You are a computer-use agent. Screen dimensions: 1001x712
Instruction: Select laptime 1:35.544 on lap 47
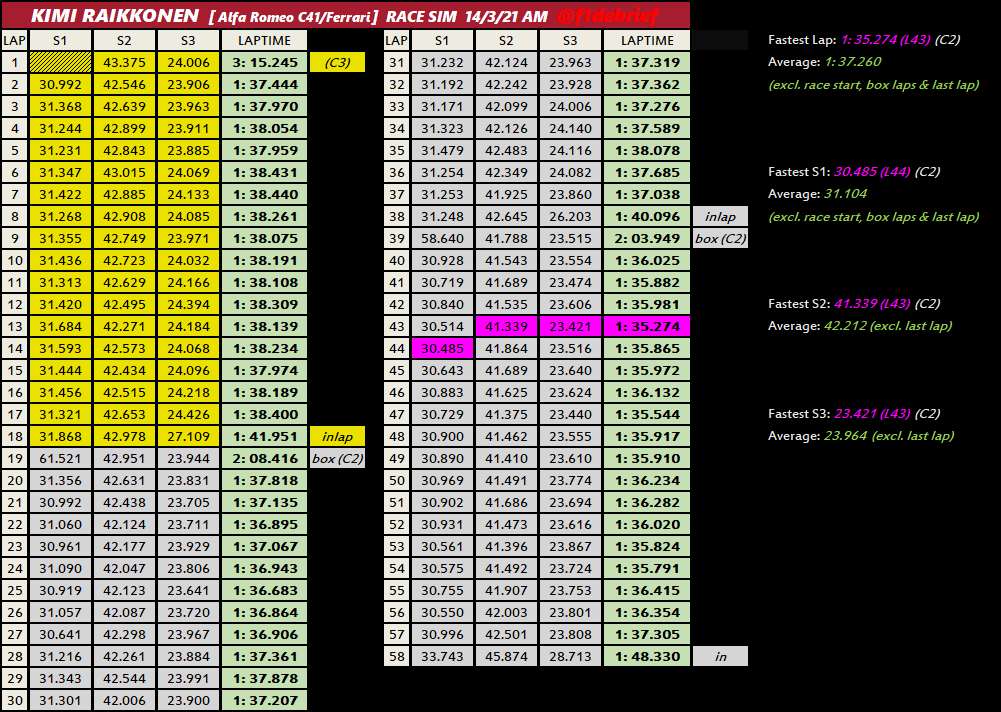[x=647, y=414]
